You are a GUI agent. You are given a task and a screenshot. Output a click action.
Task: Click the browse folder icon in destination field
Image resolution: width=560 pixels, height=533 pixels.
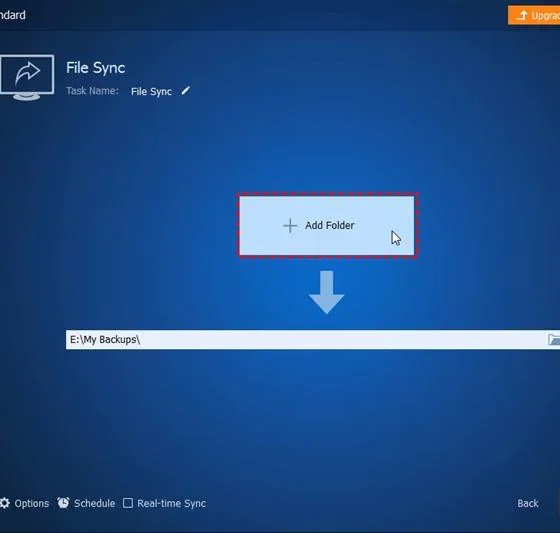point(554,339)
